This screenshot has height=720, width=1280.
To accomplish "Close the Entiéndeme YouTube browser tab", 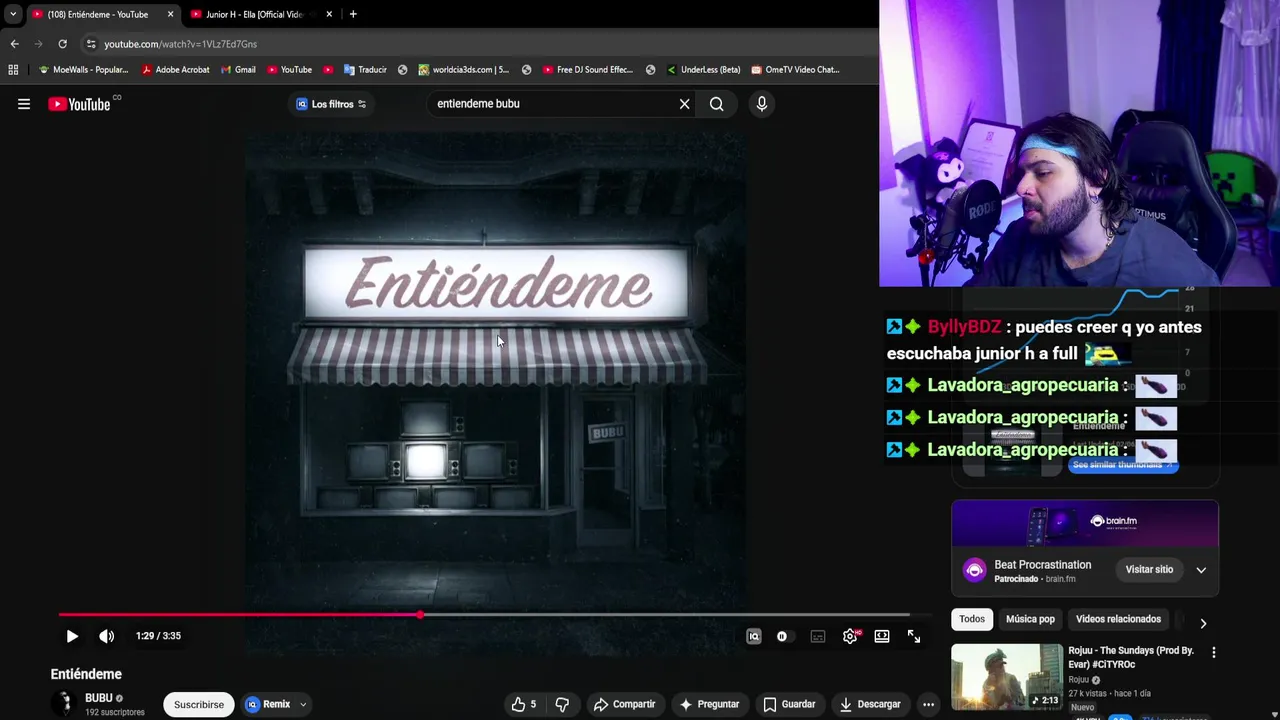I will pyautogui.click(x=170, y=14).
